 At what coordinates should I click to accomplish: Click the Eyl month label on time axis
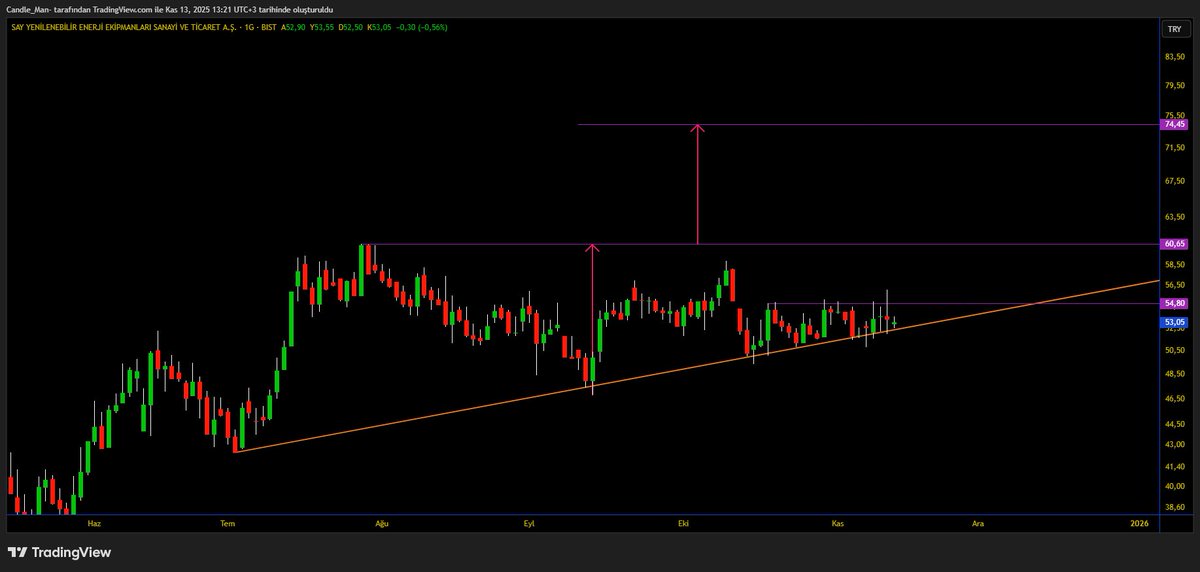(x=531, y=523)
